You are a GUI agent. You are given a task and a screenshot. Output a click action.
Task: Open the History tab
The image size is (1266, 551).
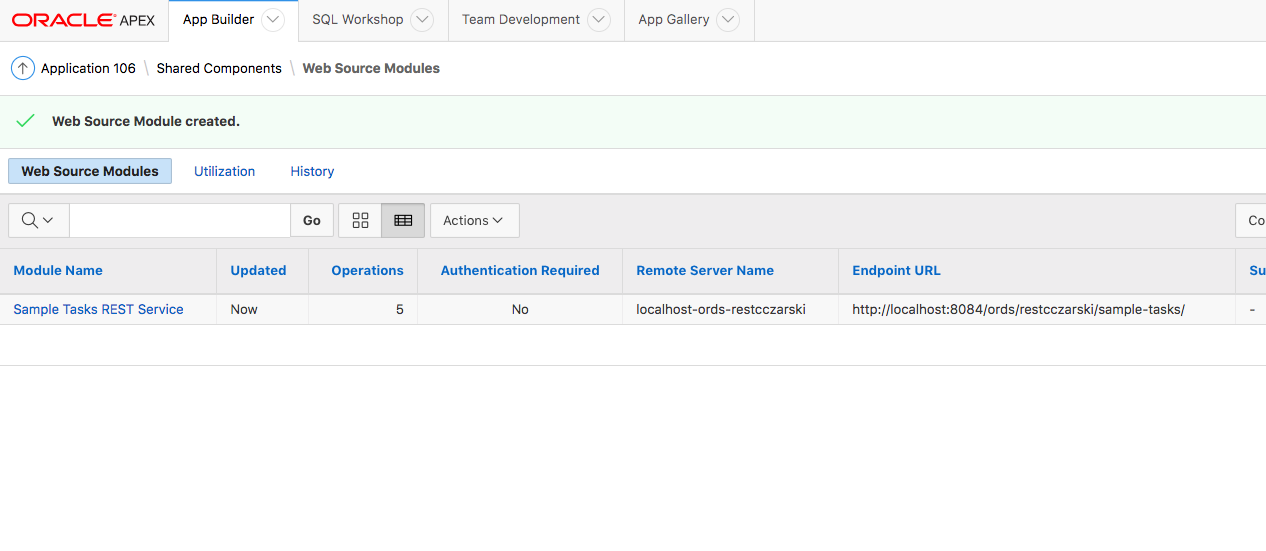pos(312,171)
